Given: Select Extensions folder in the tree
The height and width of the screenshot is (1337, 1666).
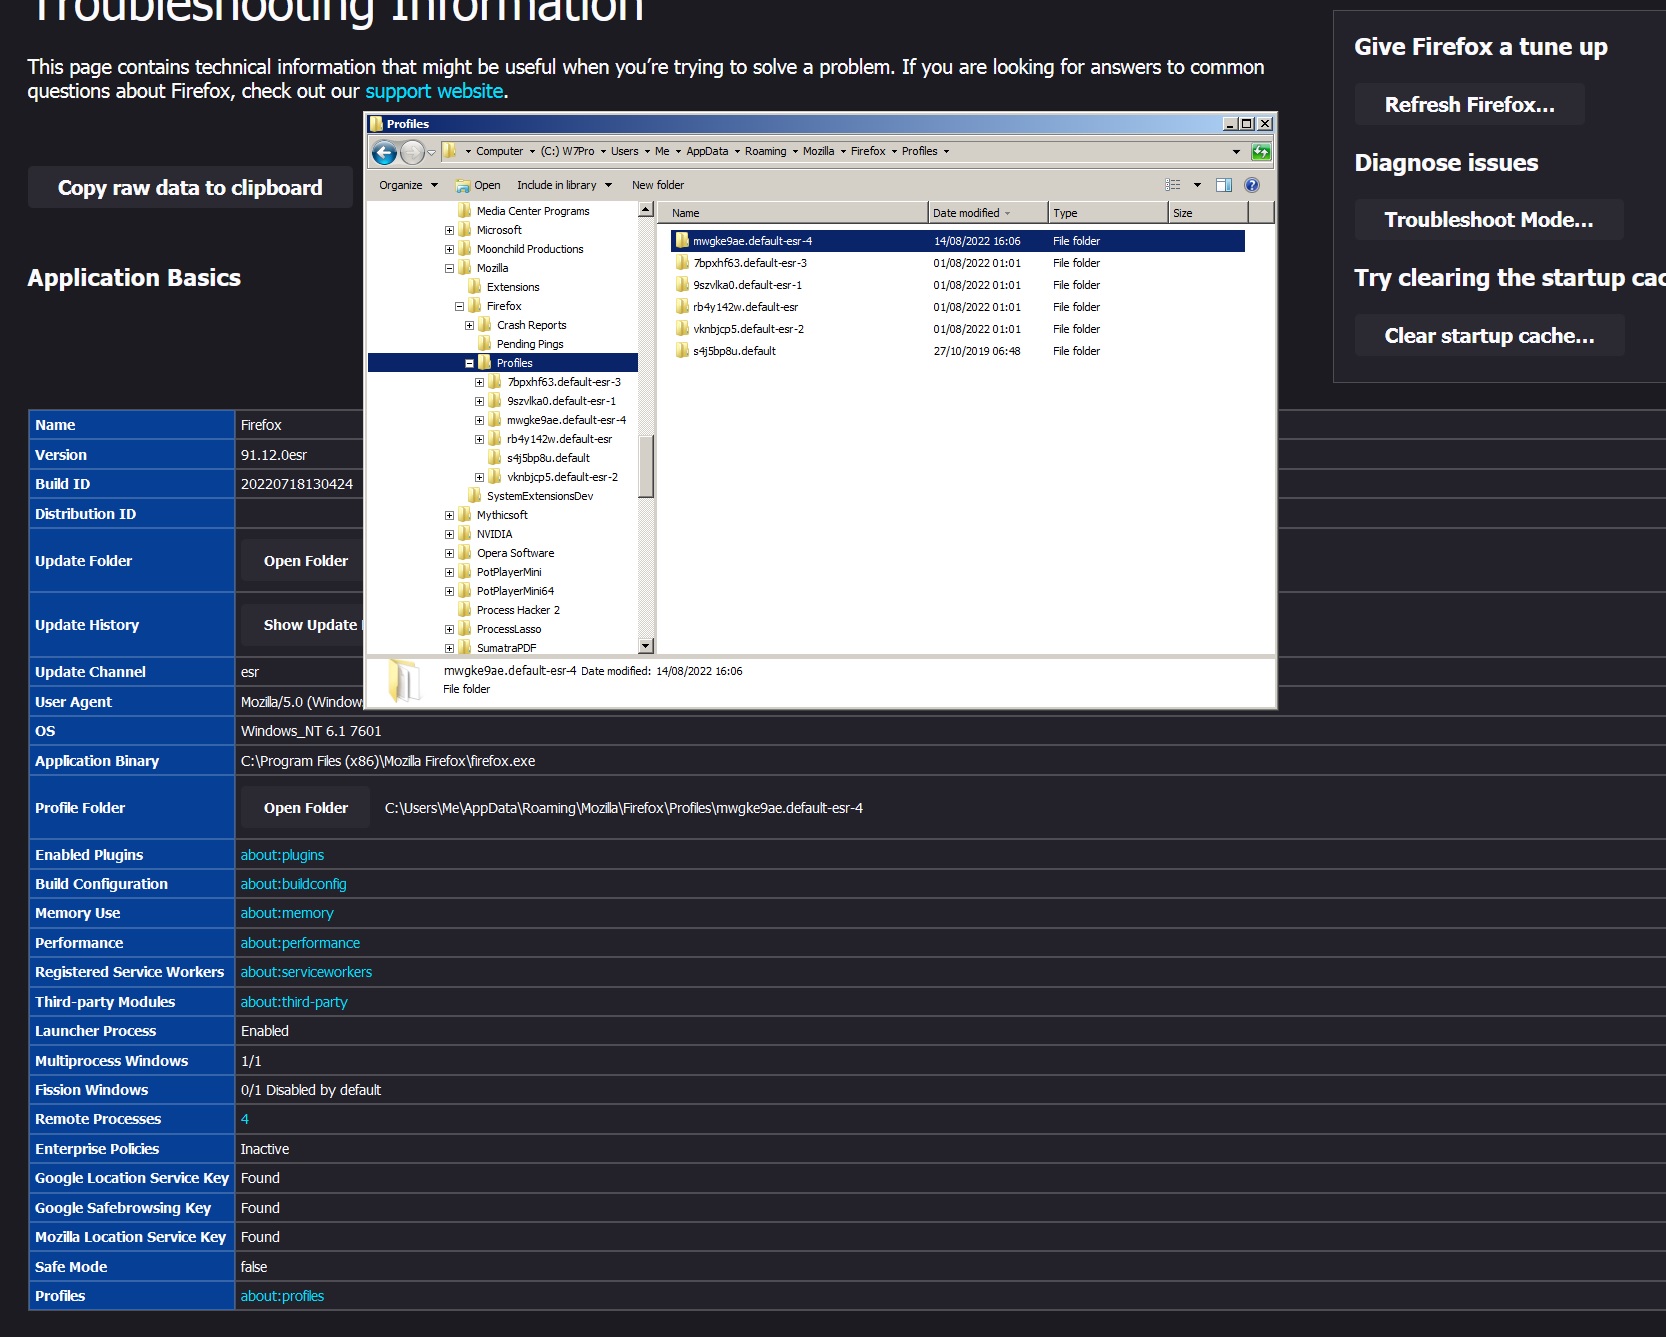Looking at the screenshot, I should 513,287.
